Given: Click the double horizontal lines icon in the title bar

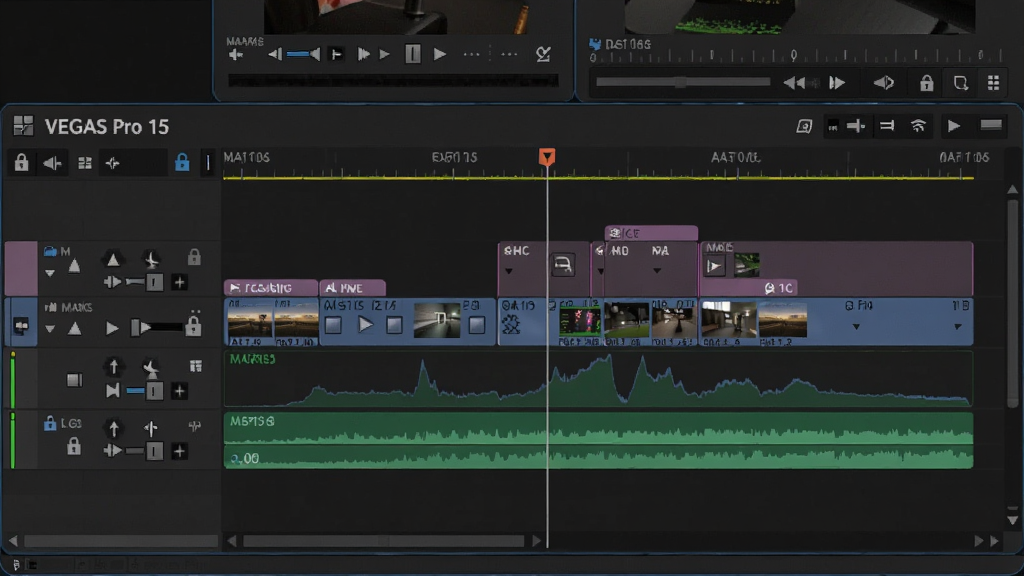Looking at the screenshot, I should pyautogui.click(x=887, y=125).
